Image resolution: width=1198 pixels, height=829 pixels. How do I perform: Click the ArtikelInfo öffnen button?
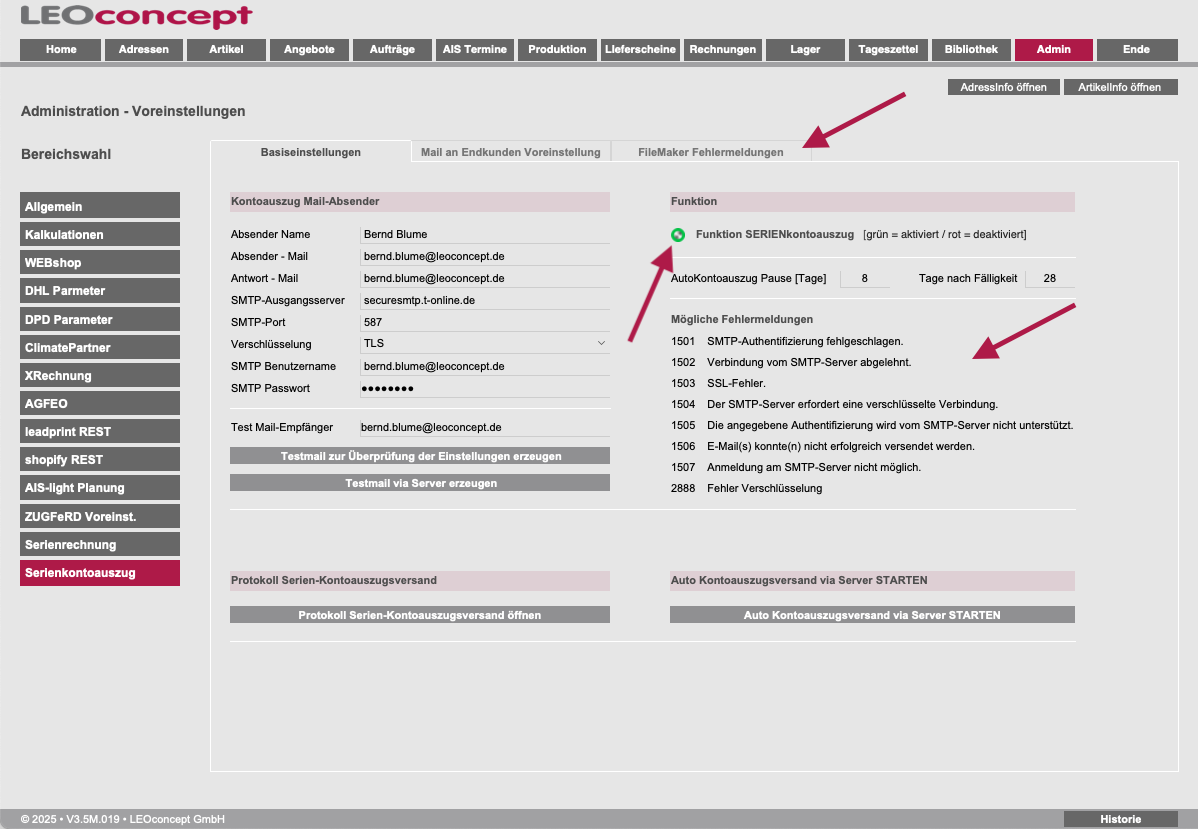pos(1120,88)
